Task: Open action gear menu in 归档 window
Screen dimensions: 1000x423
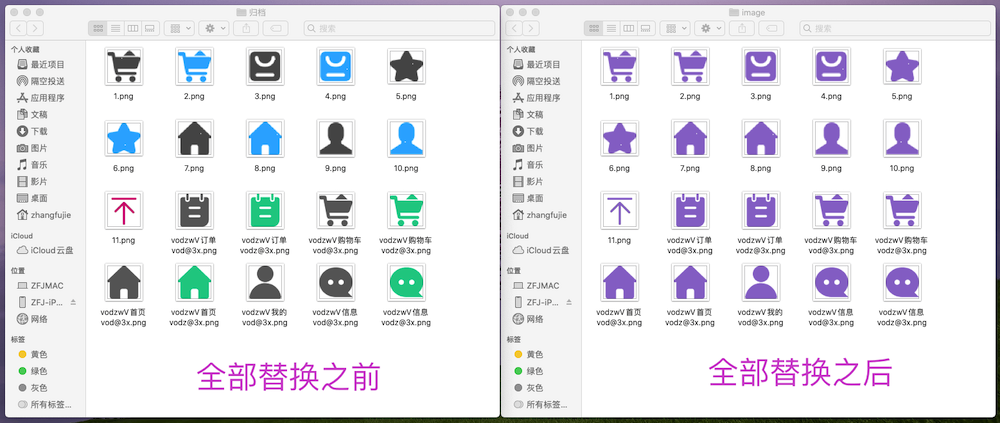Action: pos(214,28)
